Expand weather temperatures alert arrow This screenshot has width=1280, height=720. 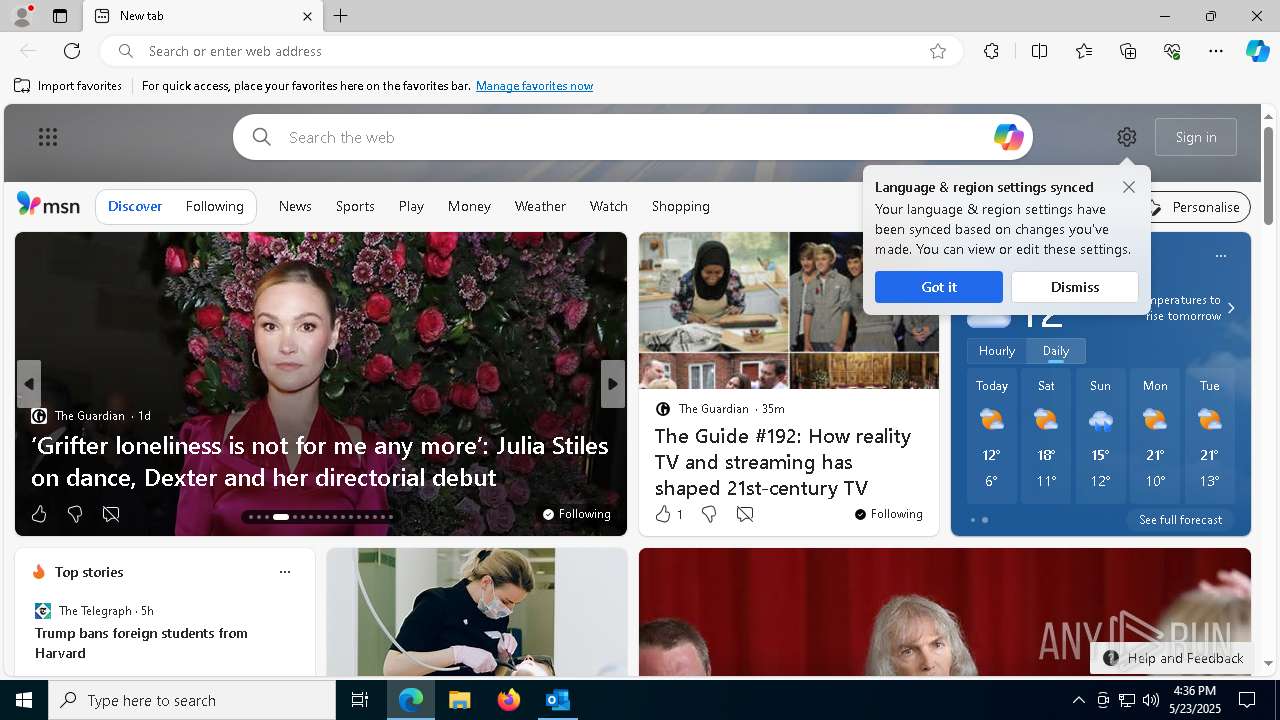(1231, 308)
